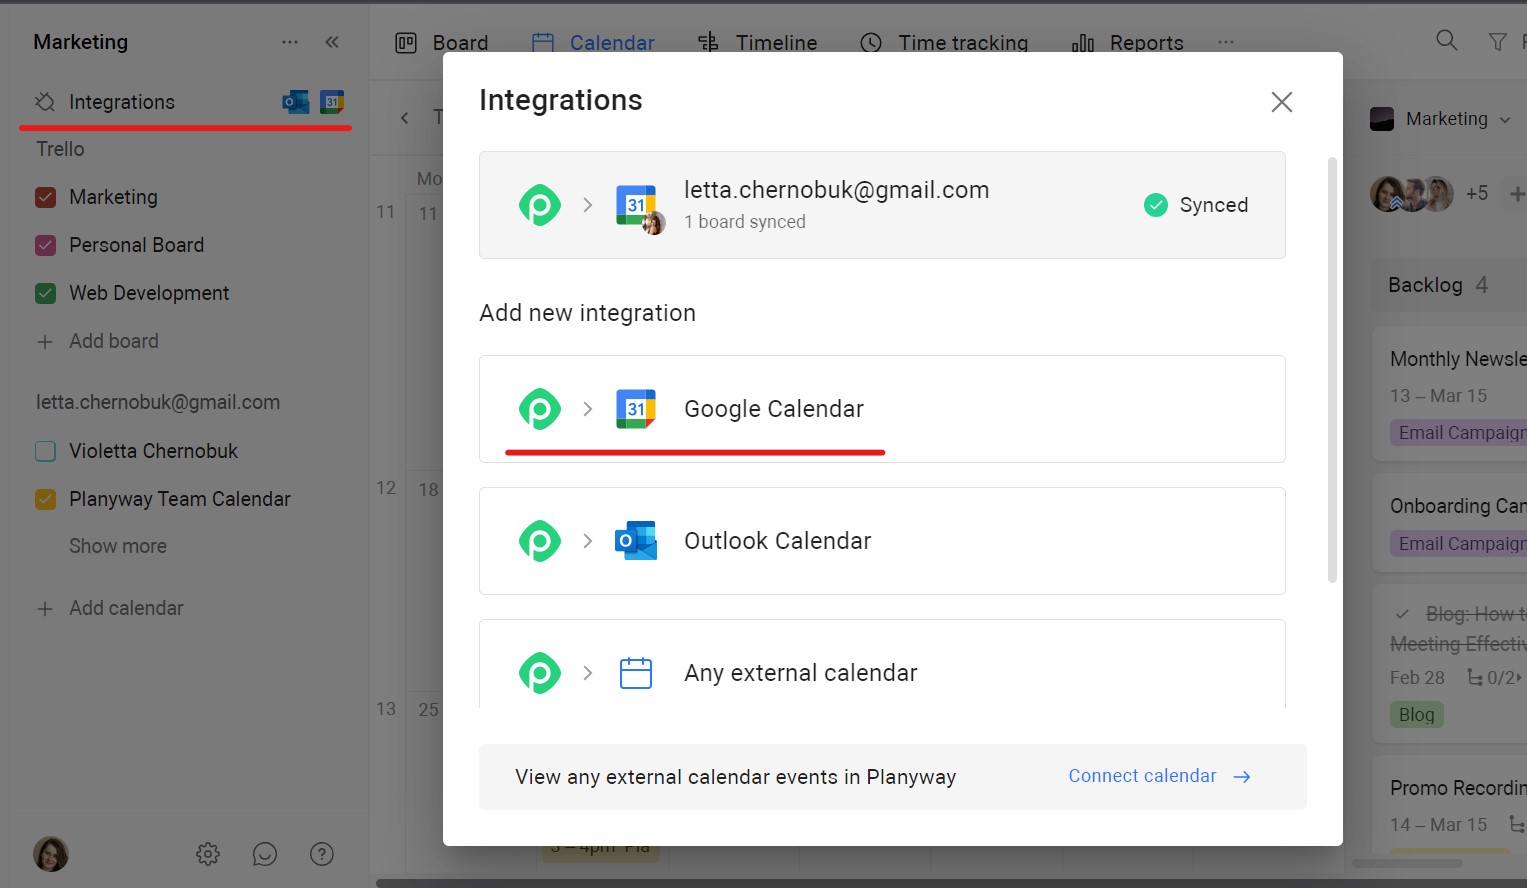Screen dimensions: 1527x888
Task: Switch to the Timeline tab
Action: click(x=757, y=42)
